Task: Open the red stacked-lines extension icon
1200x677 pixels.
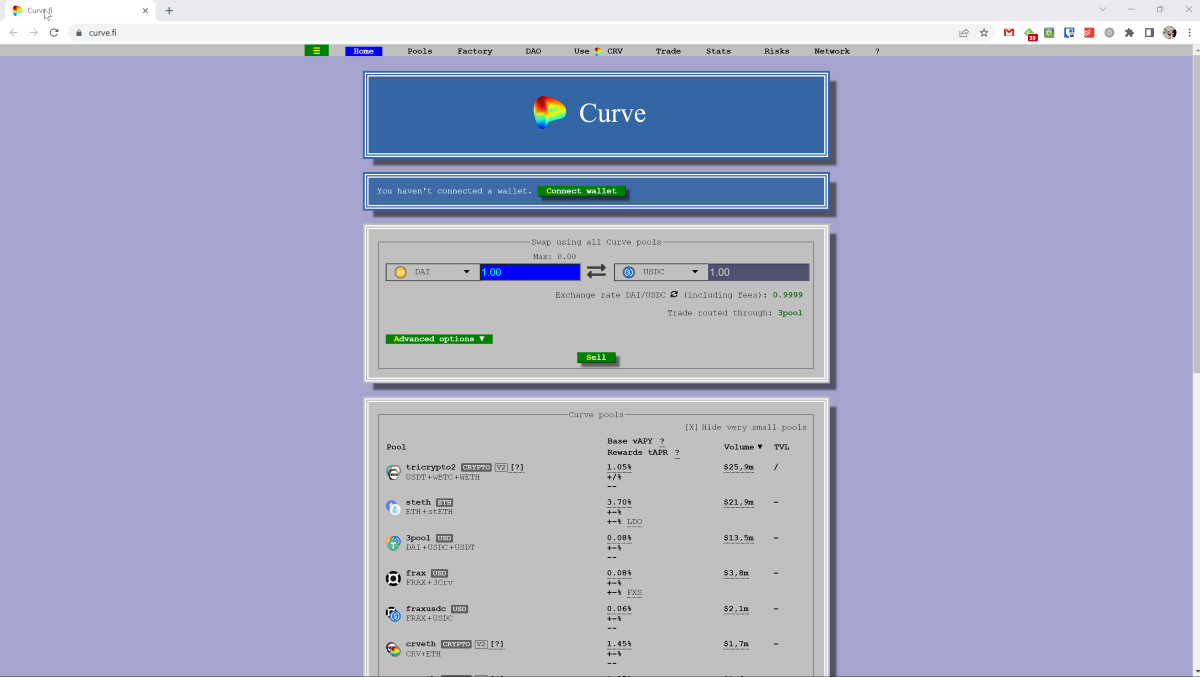Action: pos(1089,32)
